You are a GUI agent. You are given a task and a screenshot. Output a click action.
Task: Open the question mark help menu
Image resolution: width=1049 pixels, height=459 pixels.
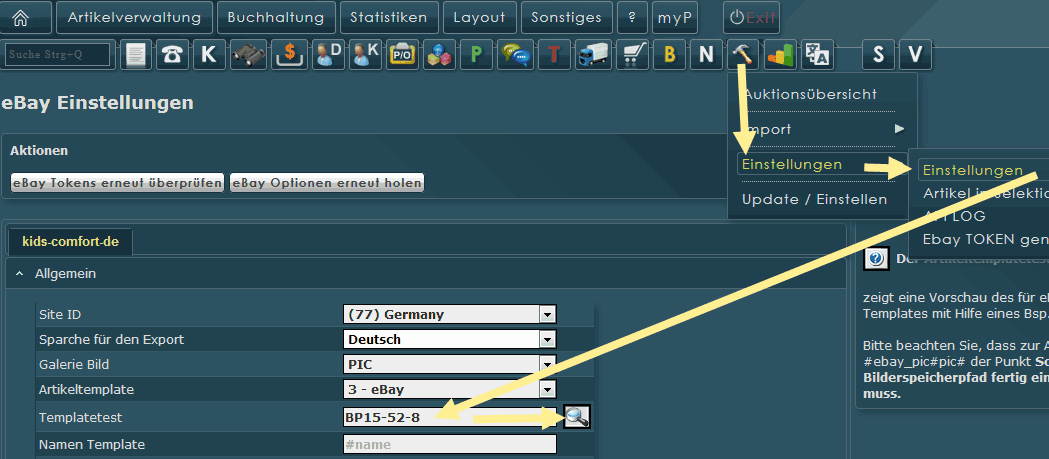pyautogui.click(x=632, y=17)
